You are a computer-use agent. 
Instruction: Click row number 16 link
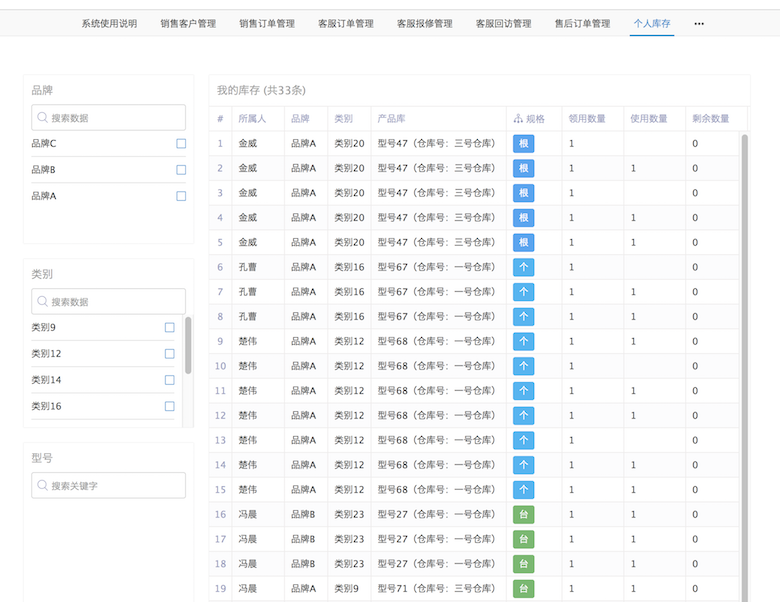click(x=220, y=515)
